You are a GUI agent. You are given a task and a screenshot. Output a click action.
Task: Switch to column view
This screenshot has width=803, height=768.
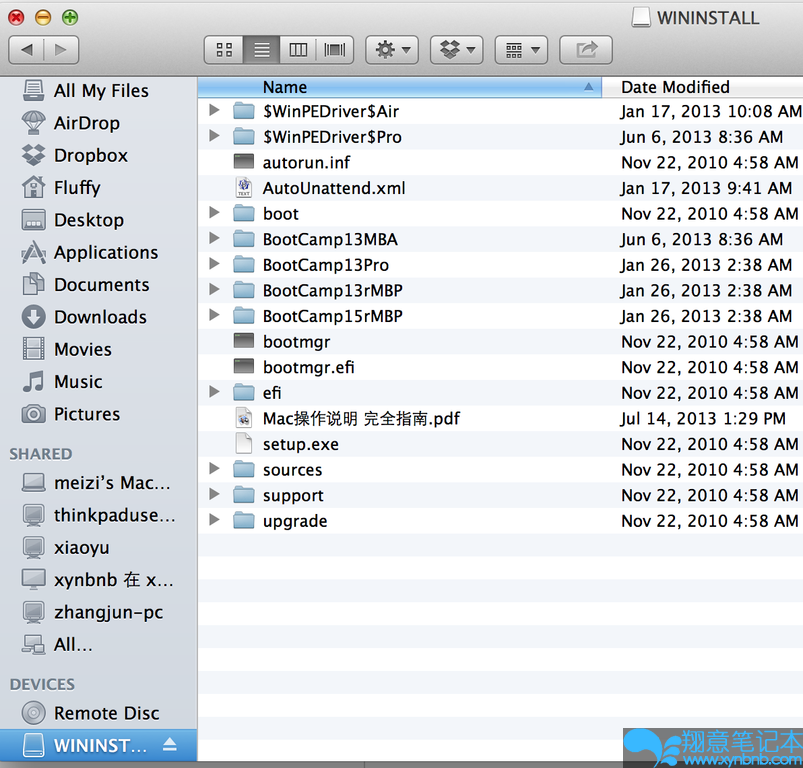pyautogui.click(x=298, y=50)
